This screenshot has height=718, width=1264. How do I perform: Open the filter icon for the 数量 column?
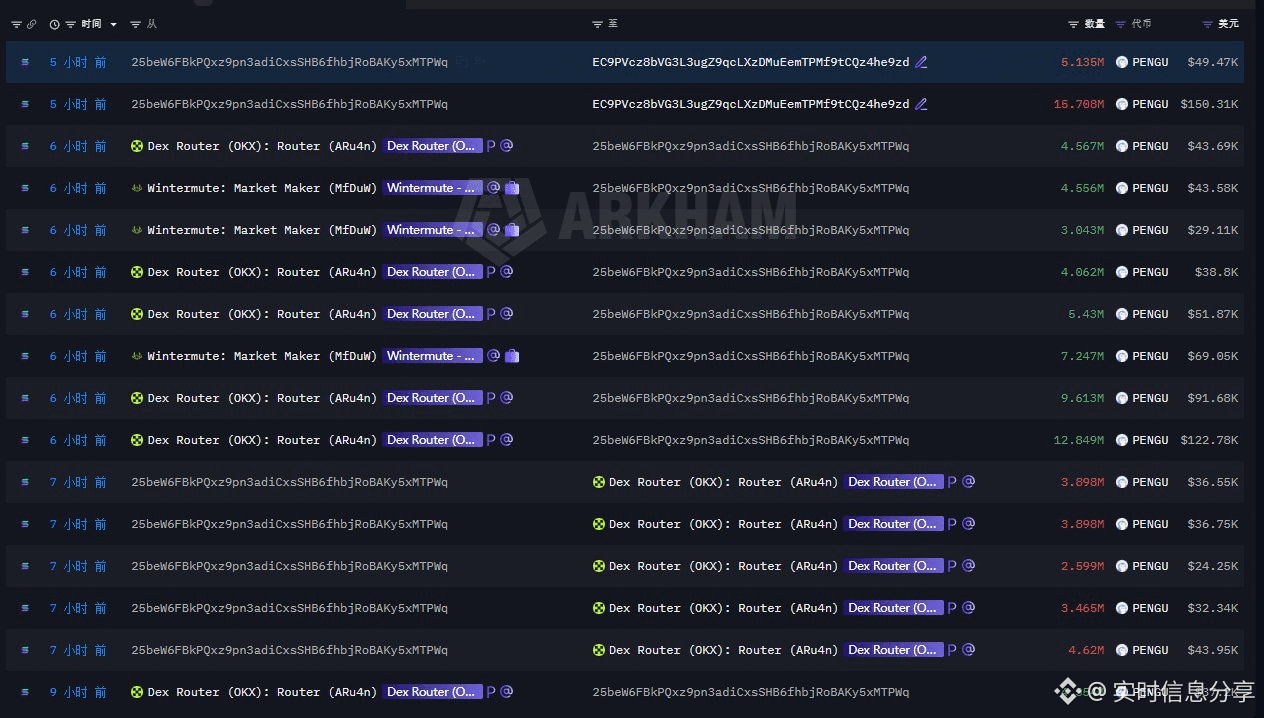(x=1074, y=24)
